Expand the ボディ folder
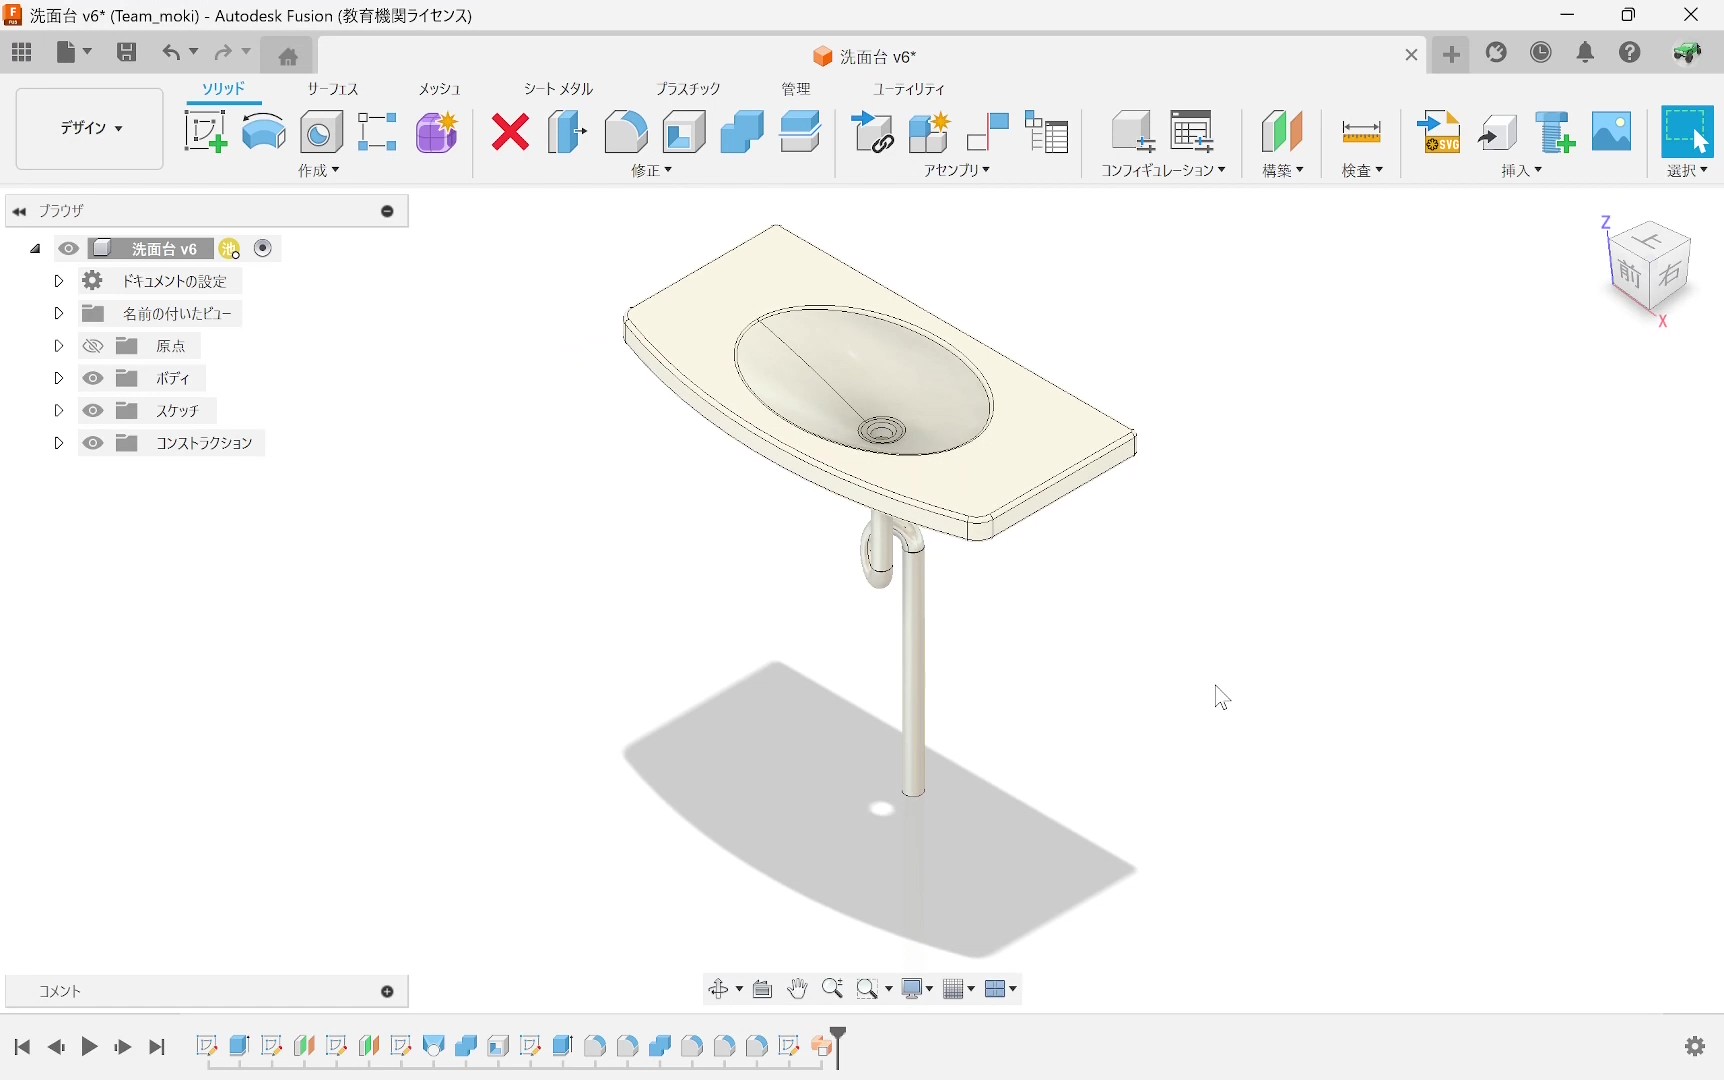The width and height of the screenshot is (1724, 1080). pyautogui.click(x=58, y=378)
